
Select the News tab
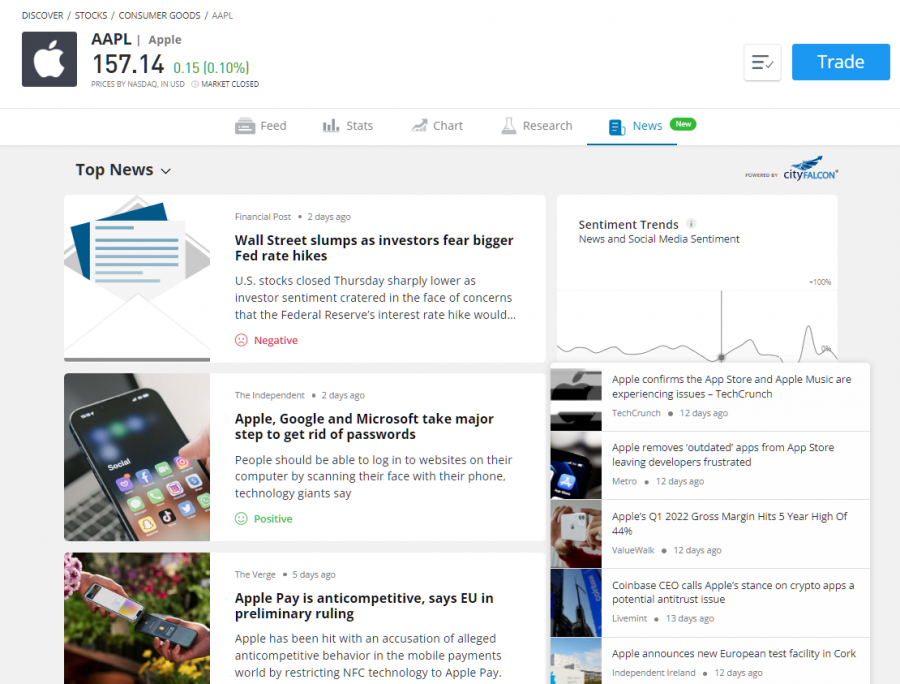point(635,126)
